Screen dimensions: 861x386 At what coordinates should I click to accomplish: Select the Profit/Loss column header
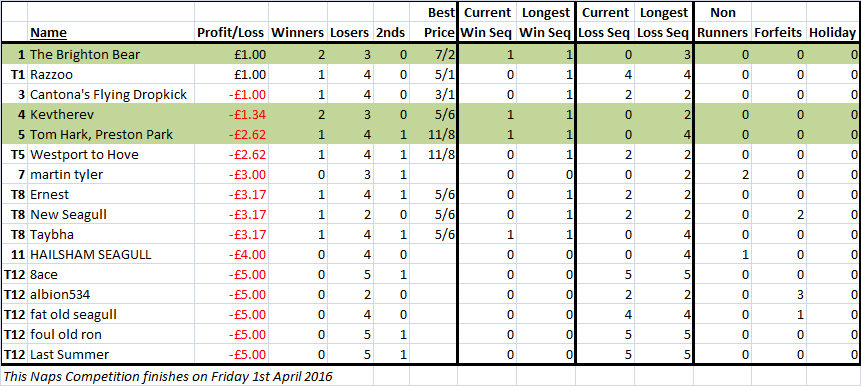[x=231, y=33]
